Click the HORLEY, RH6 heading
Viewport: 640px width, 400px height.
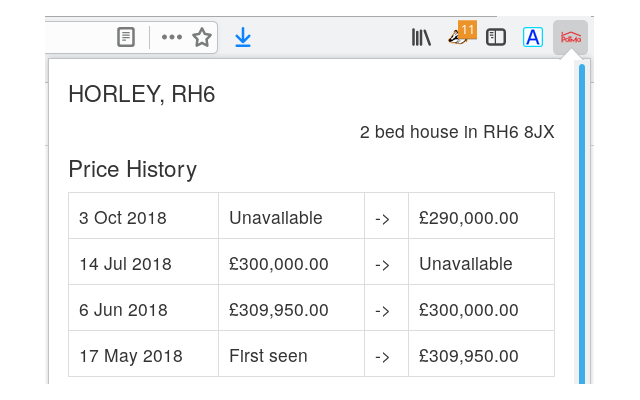point(142,94)
